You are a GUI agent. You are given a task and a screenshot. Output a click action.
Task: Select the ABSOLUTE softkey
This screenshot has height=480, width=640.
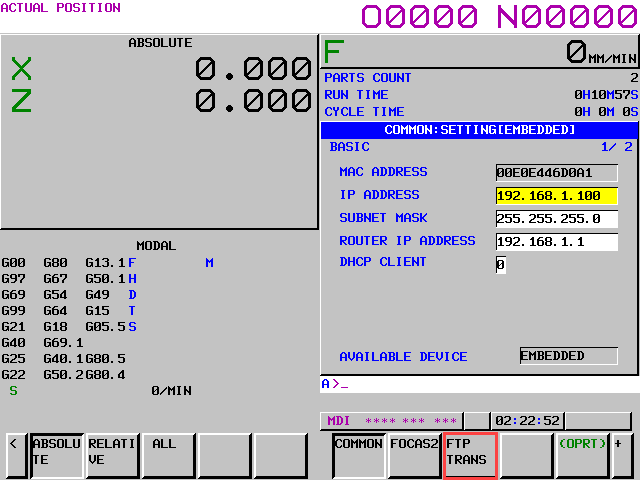pyautogui.click(x=57, y=456)
